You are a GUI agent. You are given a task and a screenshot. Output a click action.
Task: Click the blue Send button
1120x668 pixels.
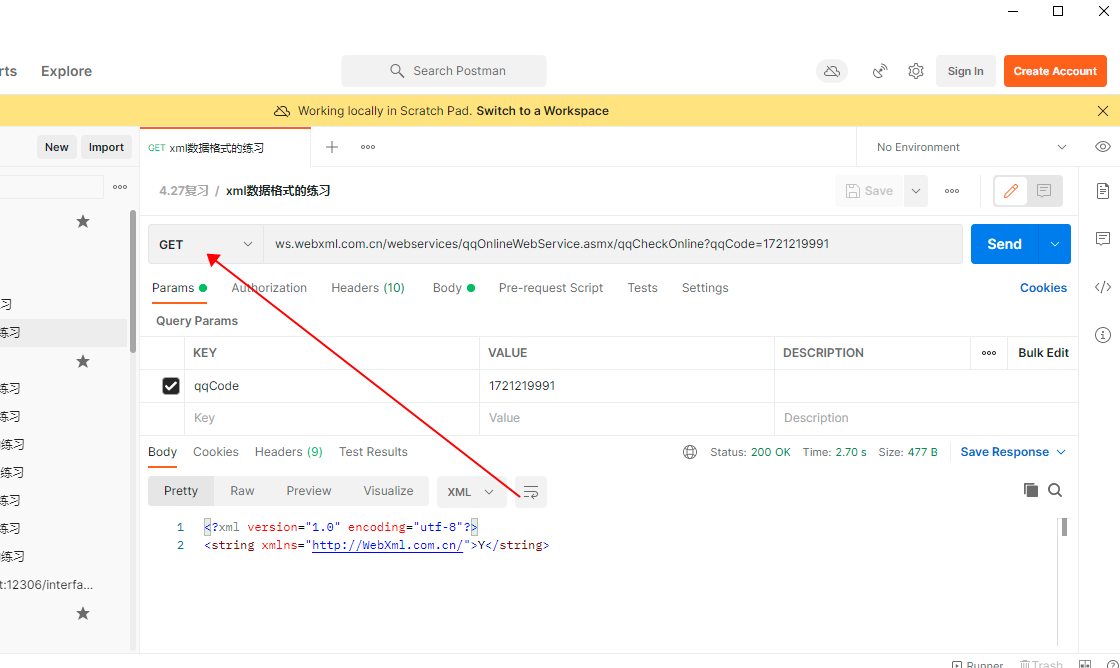1004,244
